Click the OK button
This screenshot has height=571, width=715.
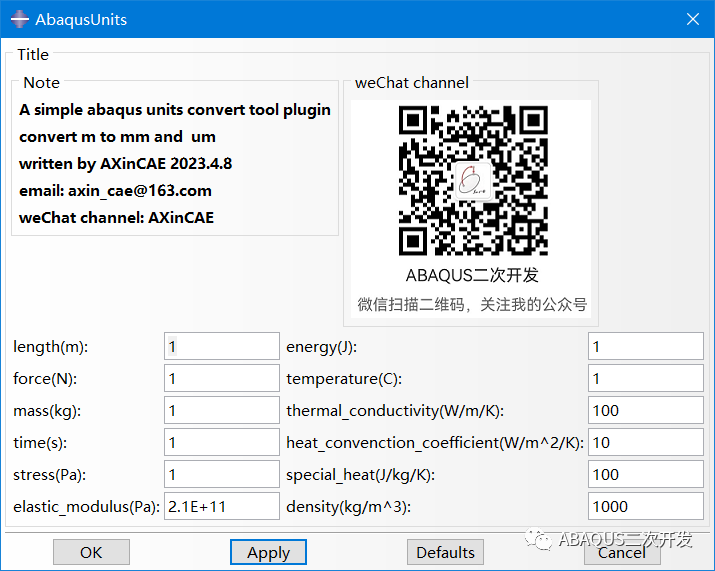tap(91, 552)
